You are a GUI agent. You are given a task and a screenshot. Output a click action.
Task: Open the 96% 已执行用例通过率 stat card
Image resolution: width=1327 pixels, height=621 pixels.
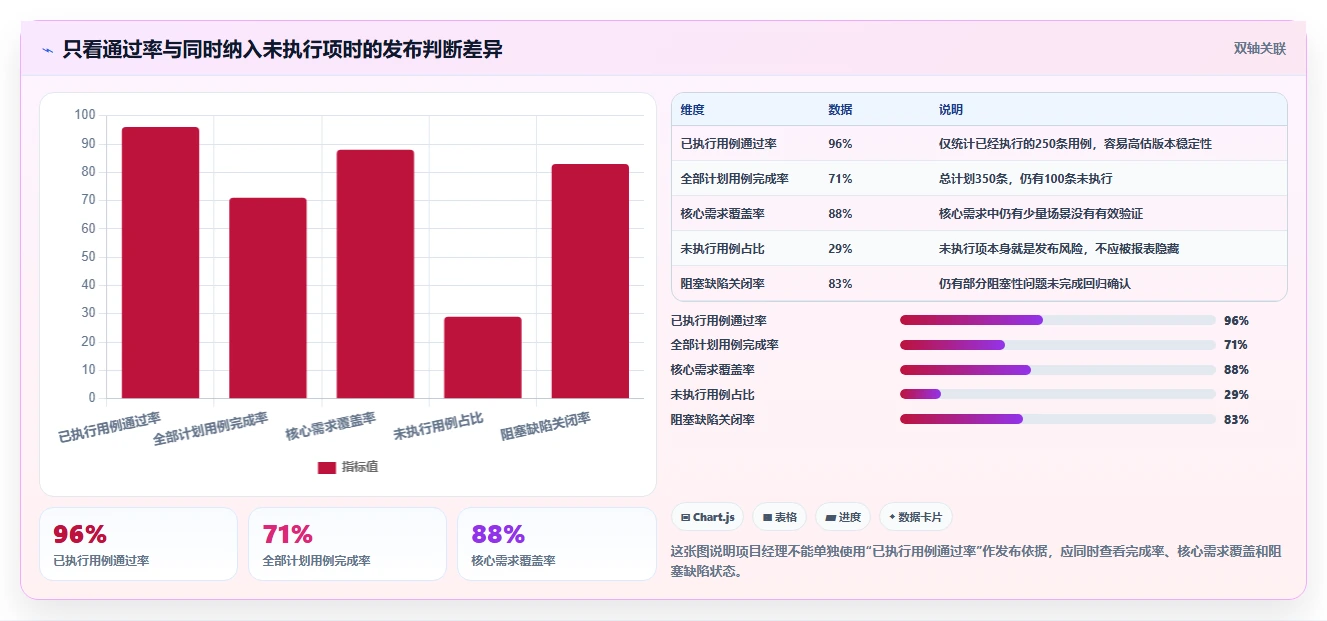pyautogui.click(x=138, y=544)
